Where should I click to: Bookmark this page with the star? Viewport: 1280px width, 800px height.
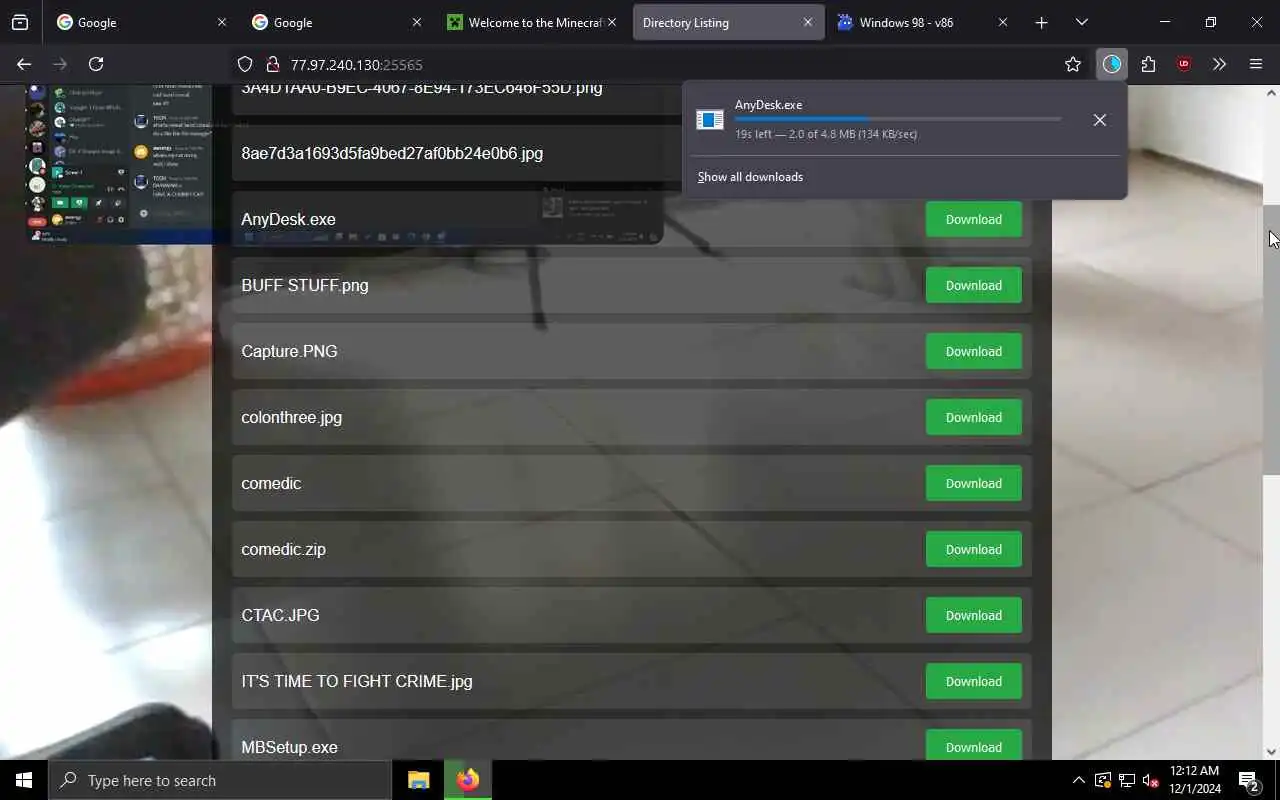1073,64
